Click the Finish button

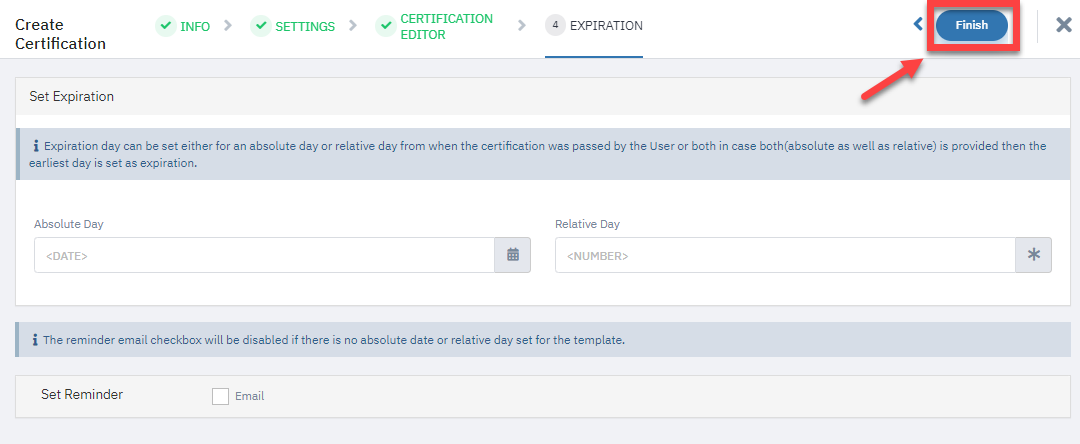point(972,25)
